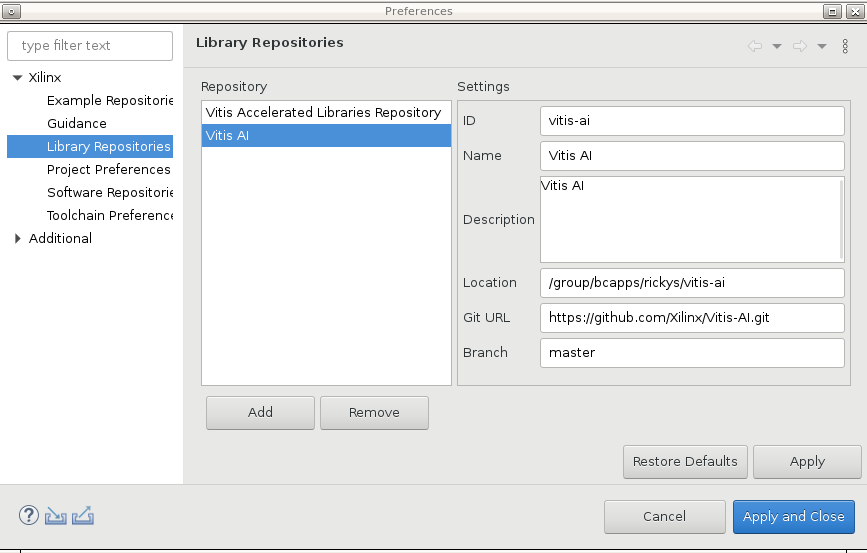Click the Remove repository button
Viewport: 867px width, 553px height.
(374, 412)
